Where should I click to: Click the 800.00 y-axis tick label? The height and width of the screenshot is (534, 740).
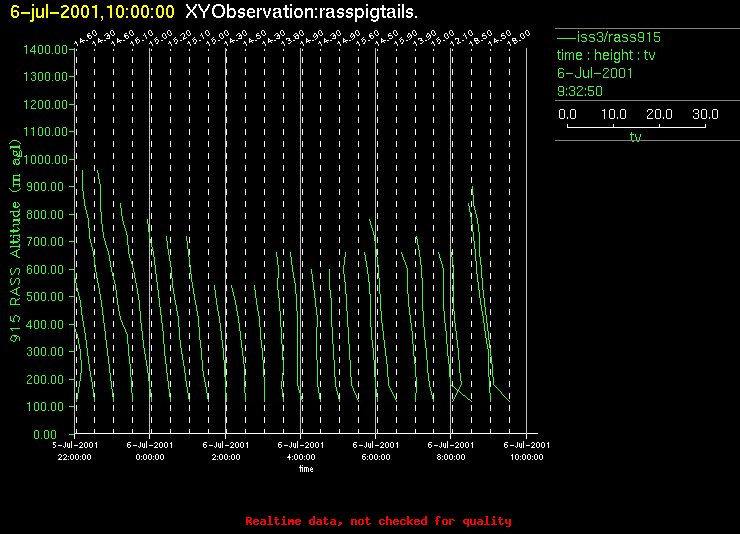[x=47, y=215]
